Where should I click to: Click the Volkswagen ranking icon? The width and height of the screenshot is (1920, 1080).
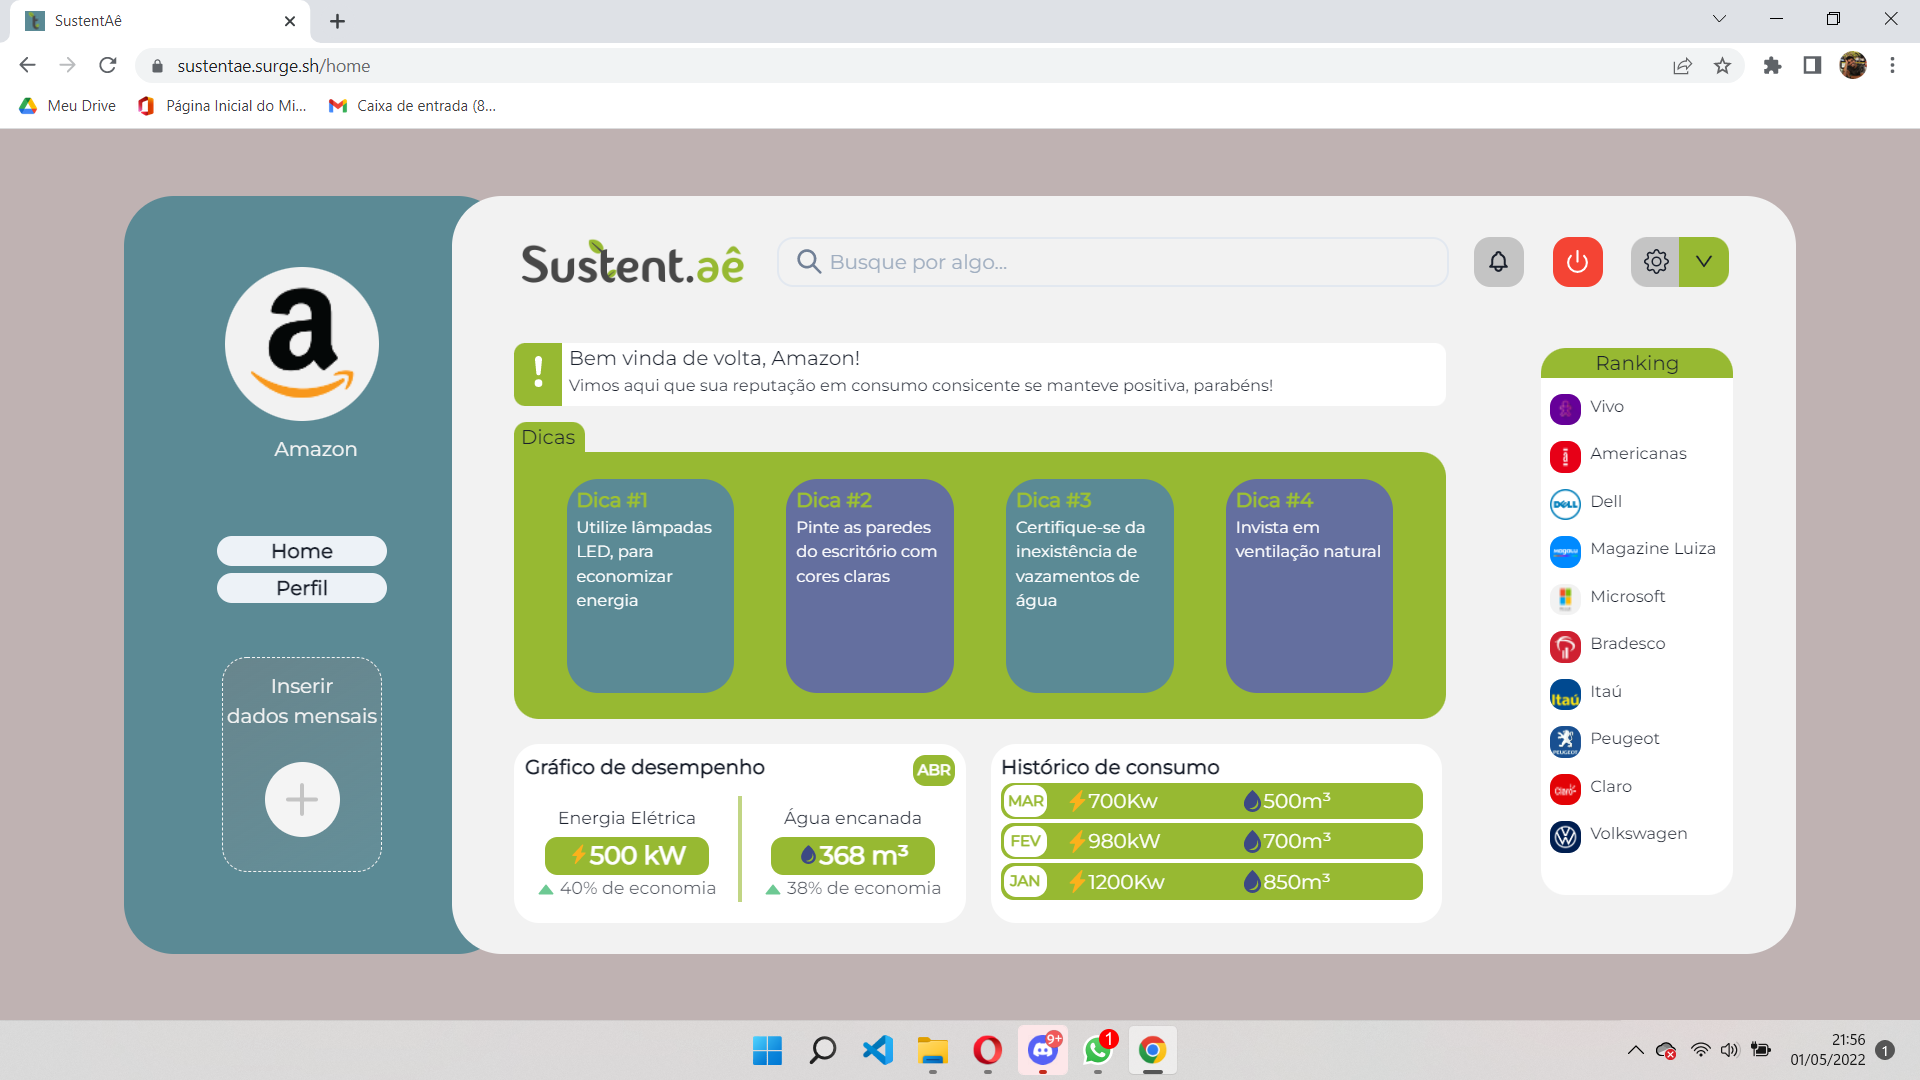click(1565, 836)
